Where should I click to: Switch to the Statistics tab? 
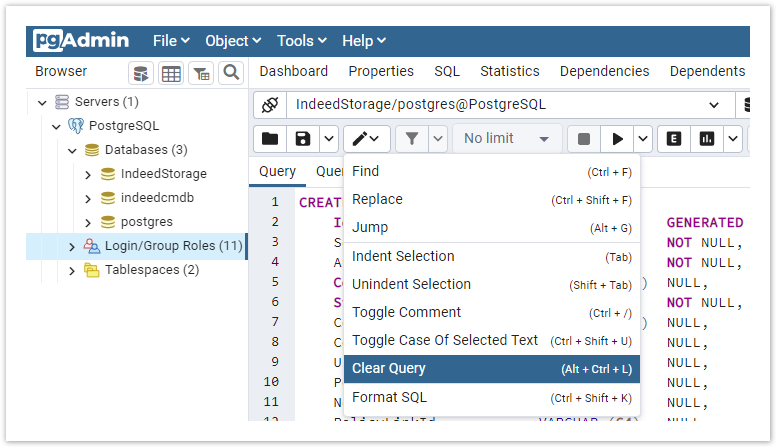[x=509, y=71]
